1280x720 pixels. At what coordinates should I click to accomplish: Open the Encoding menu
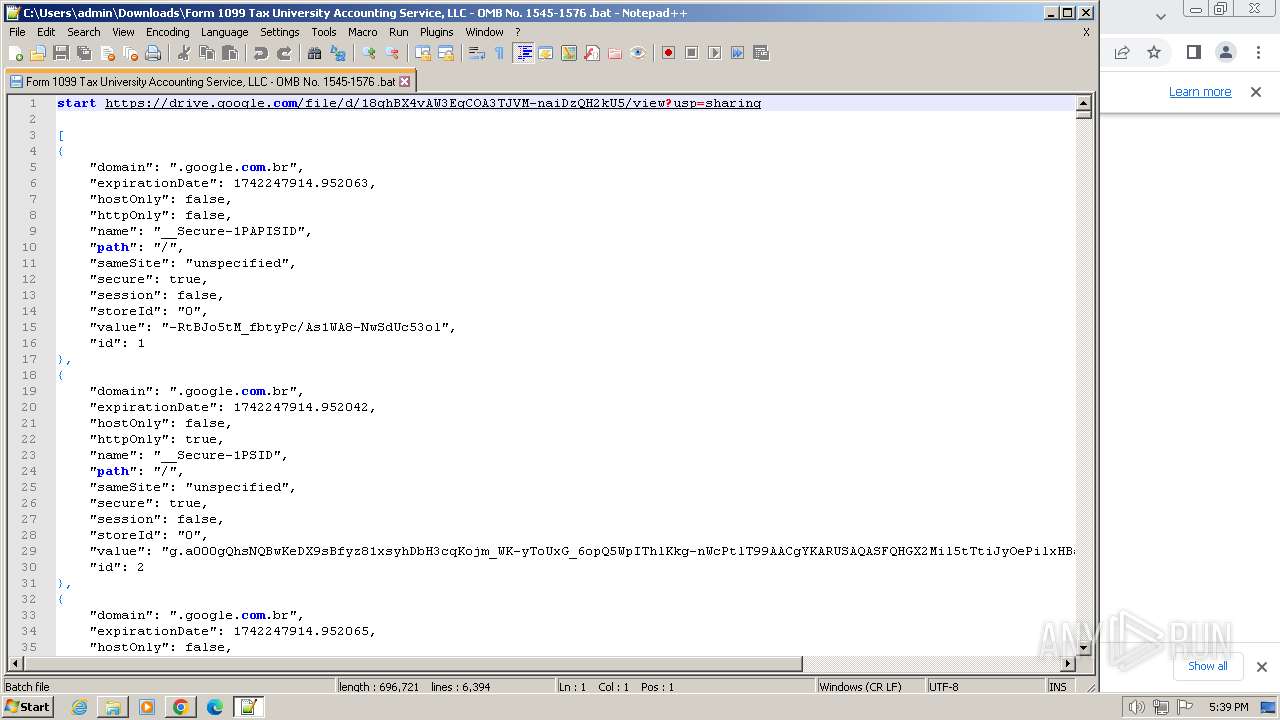click(x=167, y=32)
